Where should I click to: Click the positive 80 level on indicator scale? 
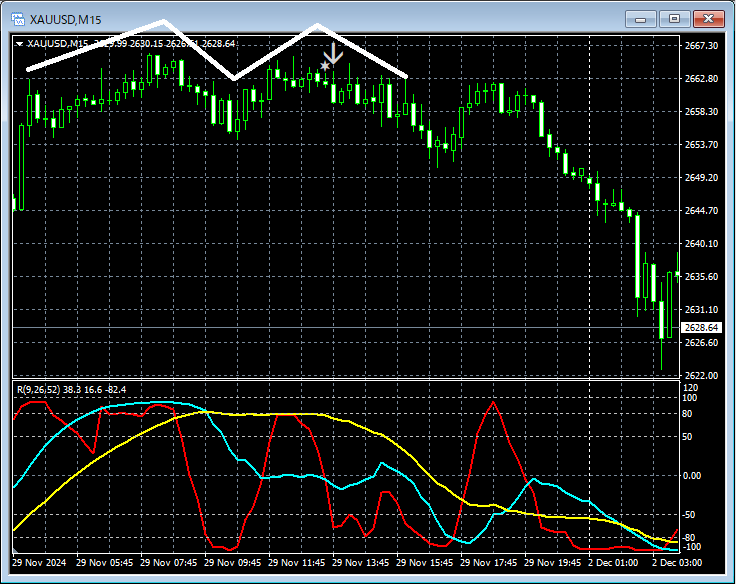point(687,414)
